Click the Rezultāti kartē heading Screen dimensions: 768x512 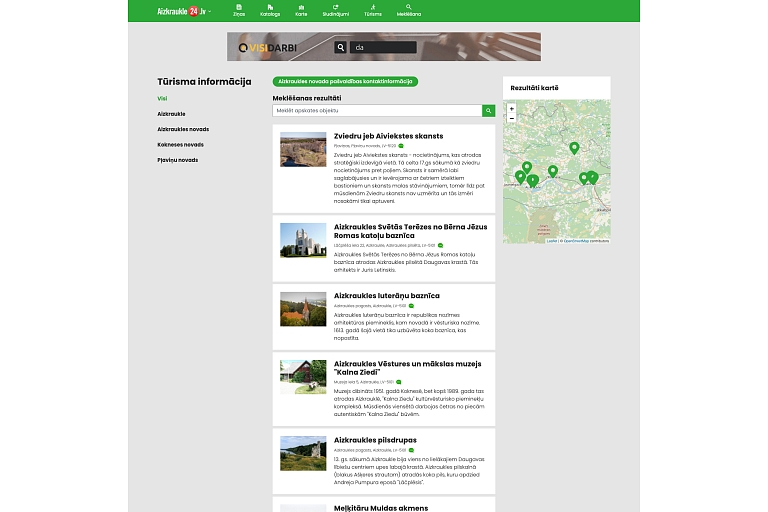point(534,88)
